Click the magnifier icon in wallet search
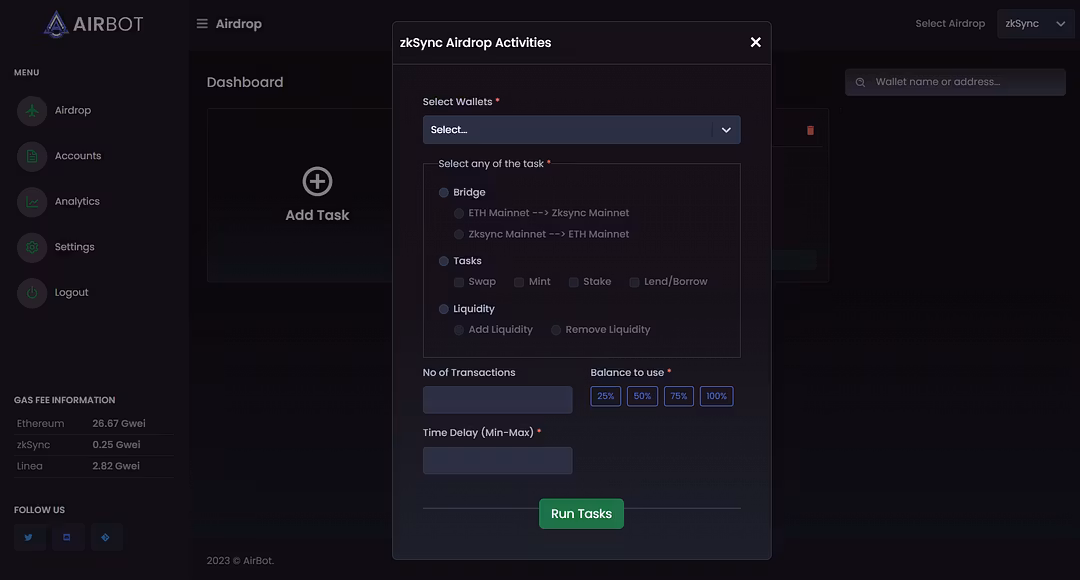Viewport: 1080px width, 580px height. coord(860,82)
